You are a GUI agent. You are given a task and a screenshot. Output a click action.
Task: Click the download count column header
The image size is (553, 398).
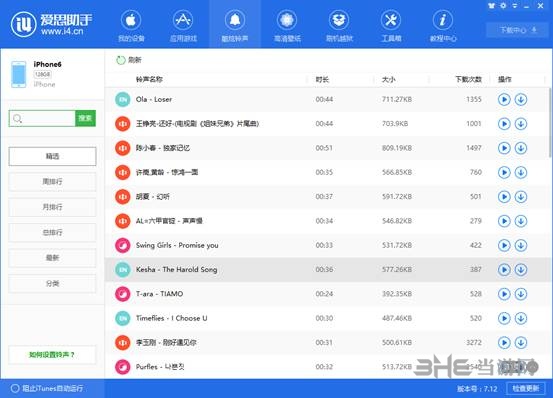pos(468,79)
